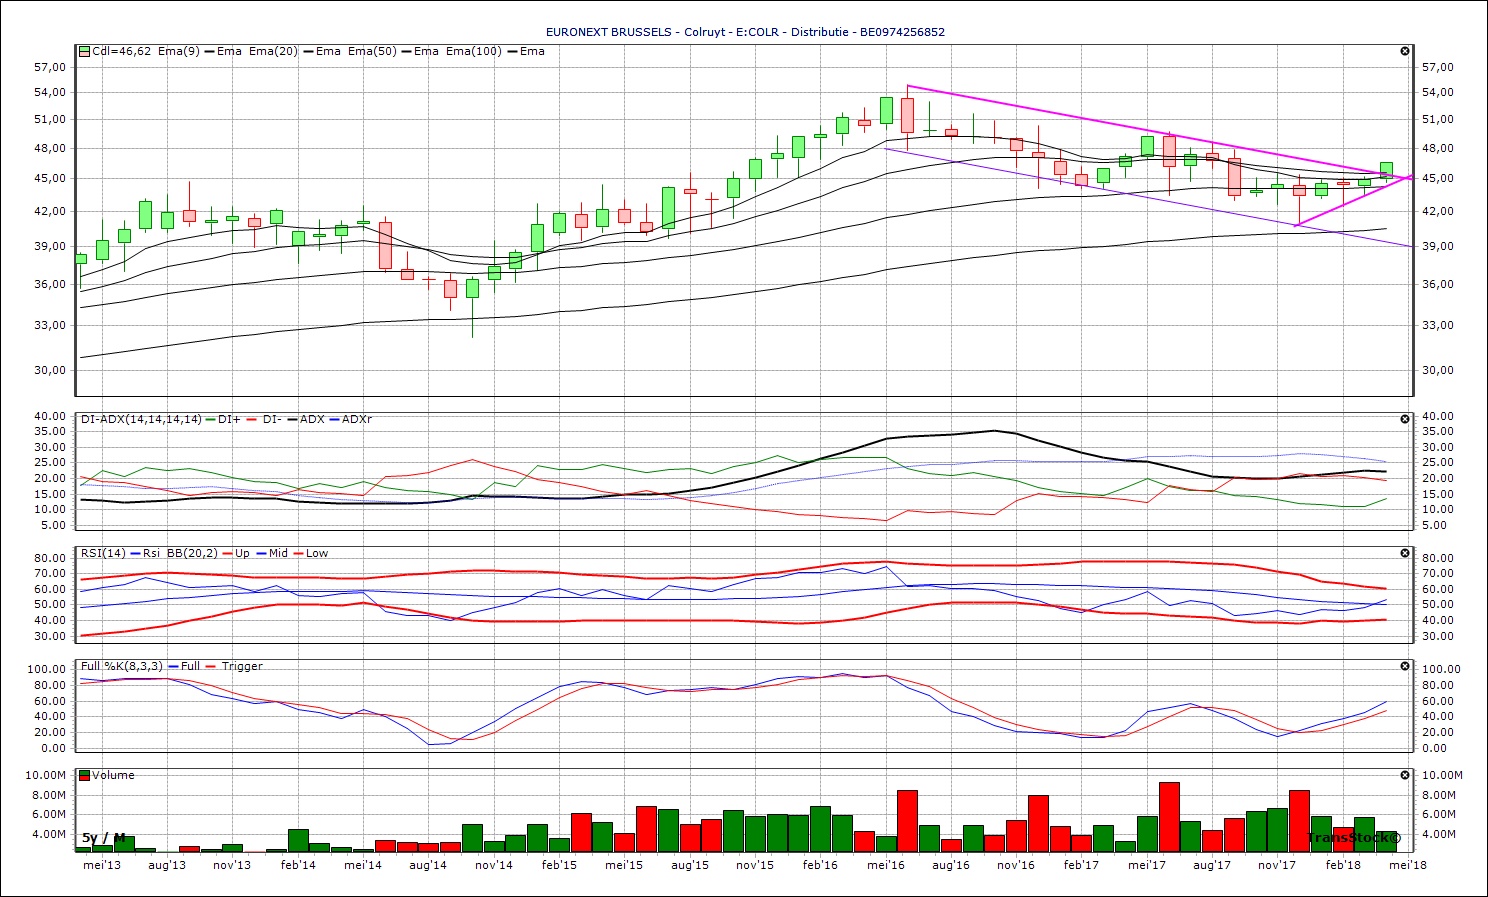
Task: Click the feb'16 date label
Action: coord(820,865)
